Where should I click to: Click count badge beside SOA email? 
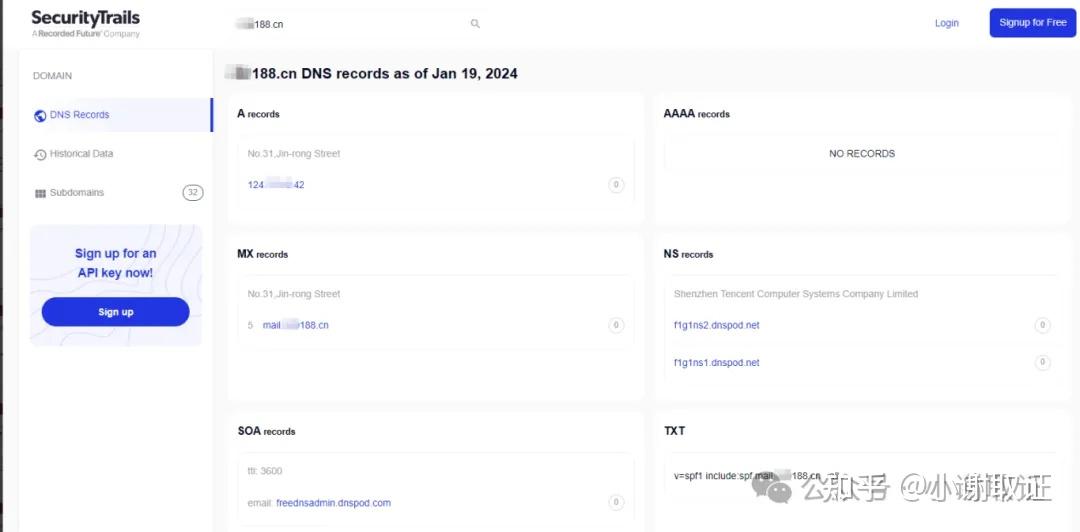(616, 503)
